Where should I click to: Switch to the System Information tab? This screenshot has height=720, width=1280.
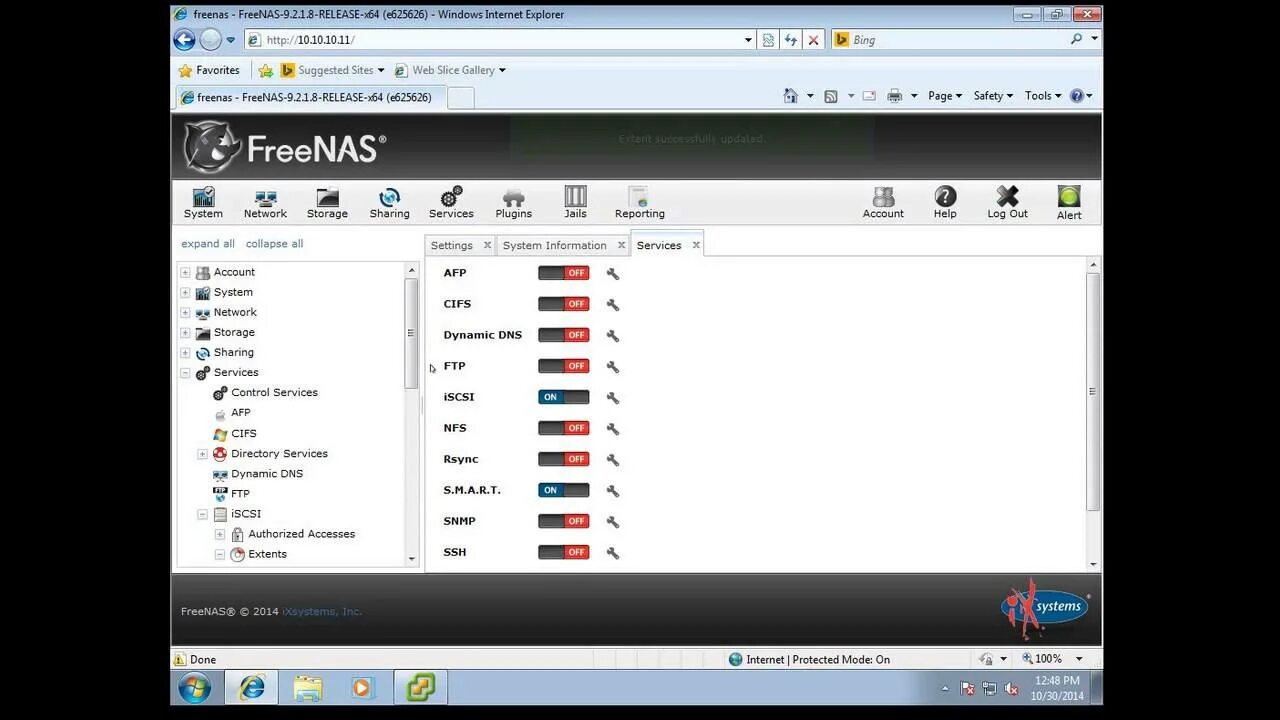pos(554,245)
